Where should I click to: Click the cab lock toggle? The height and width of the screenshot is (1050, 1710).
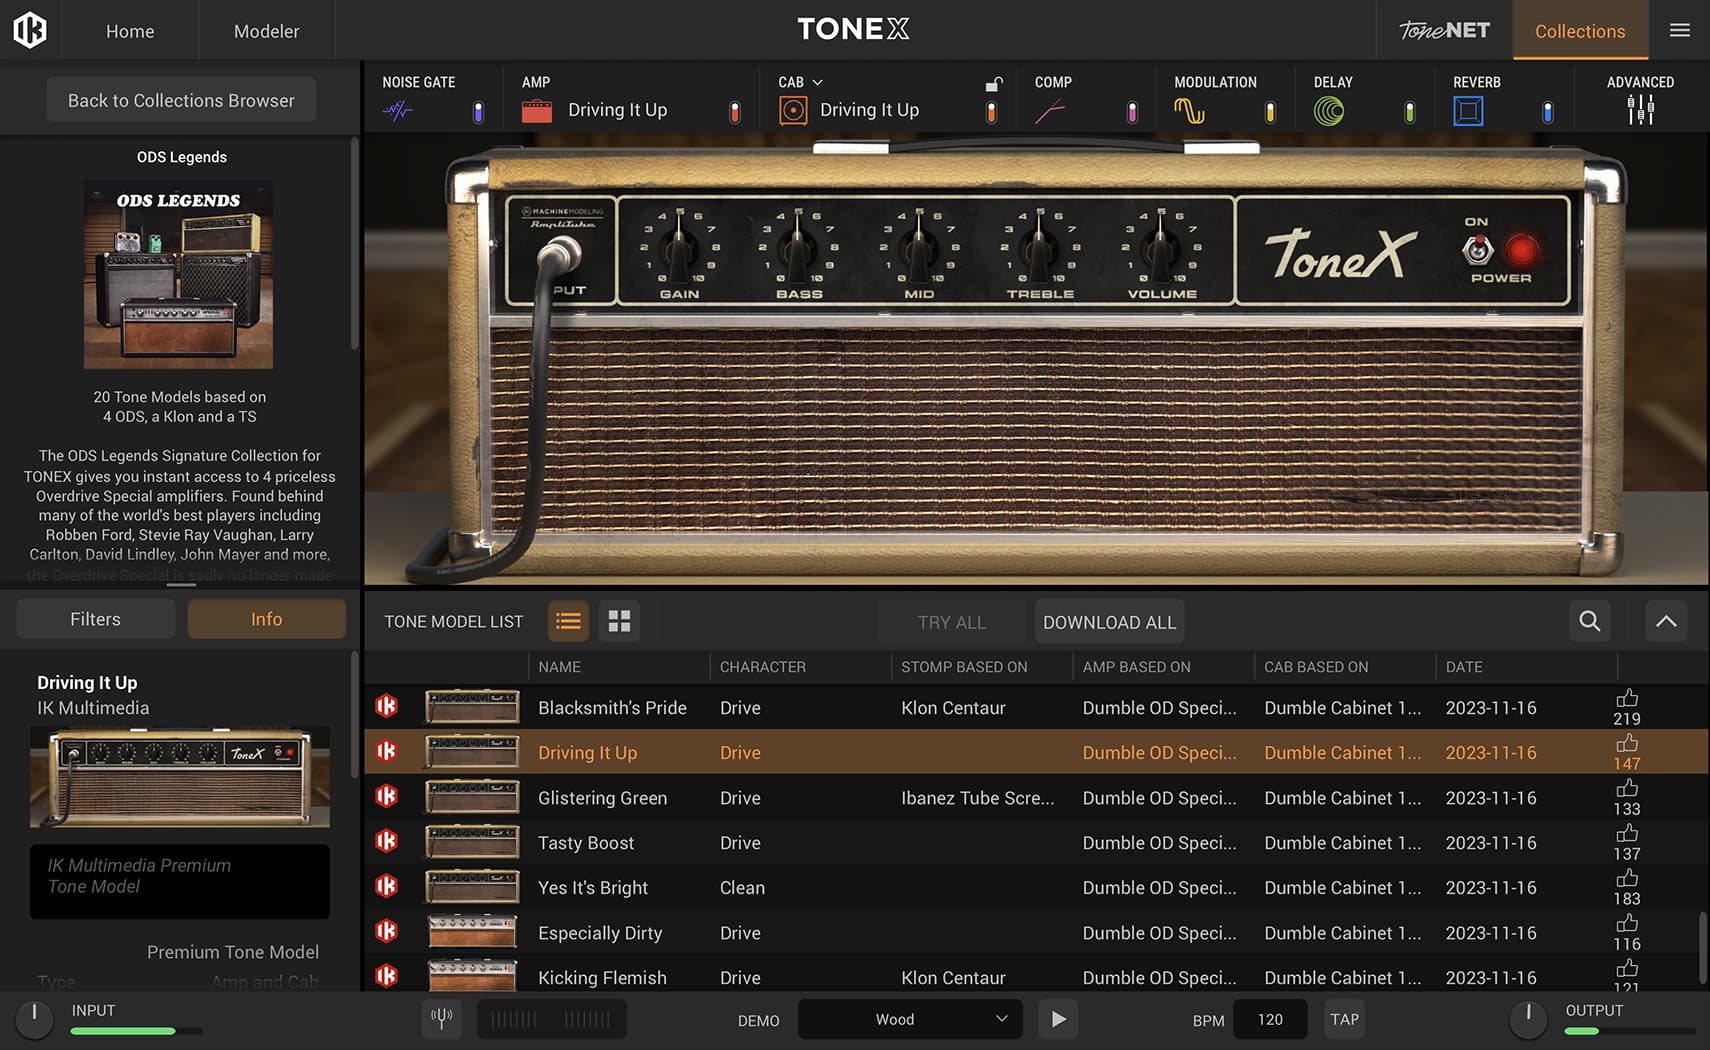(x=993, y=86)
